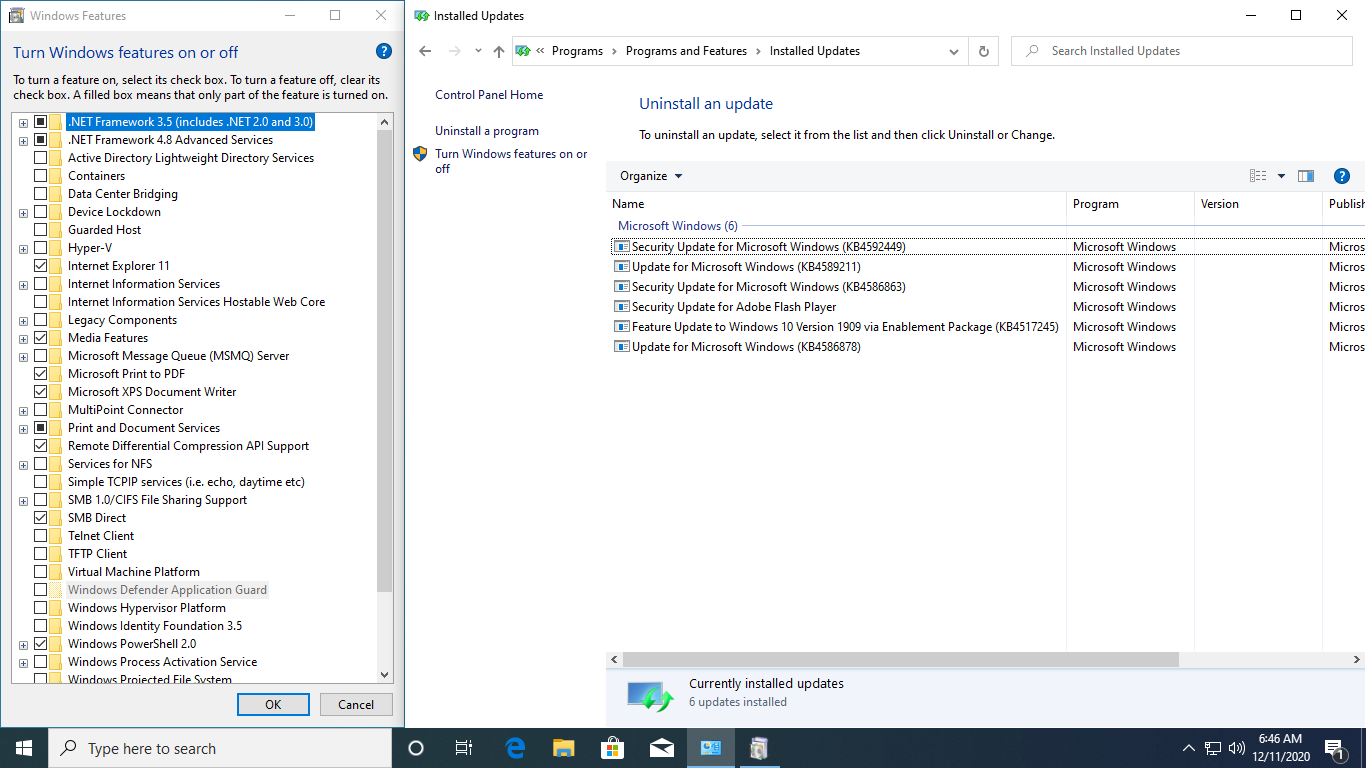Image resolution: width=1366 pixels, height=768 pixels.
Task: Expand the Internet Information Services node
Action: [23, 284]
